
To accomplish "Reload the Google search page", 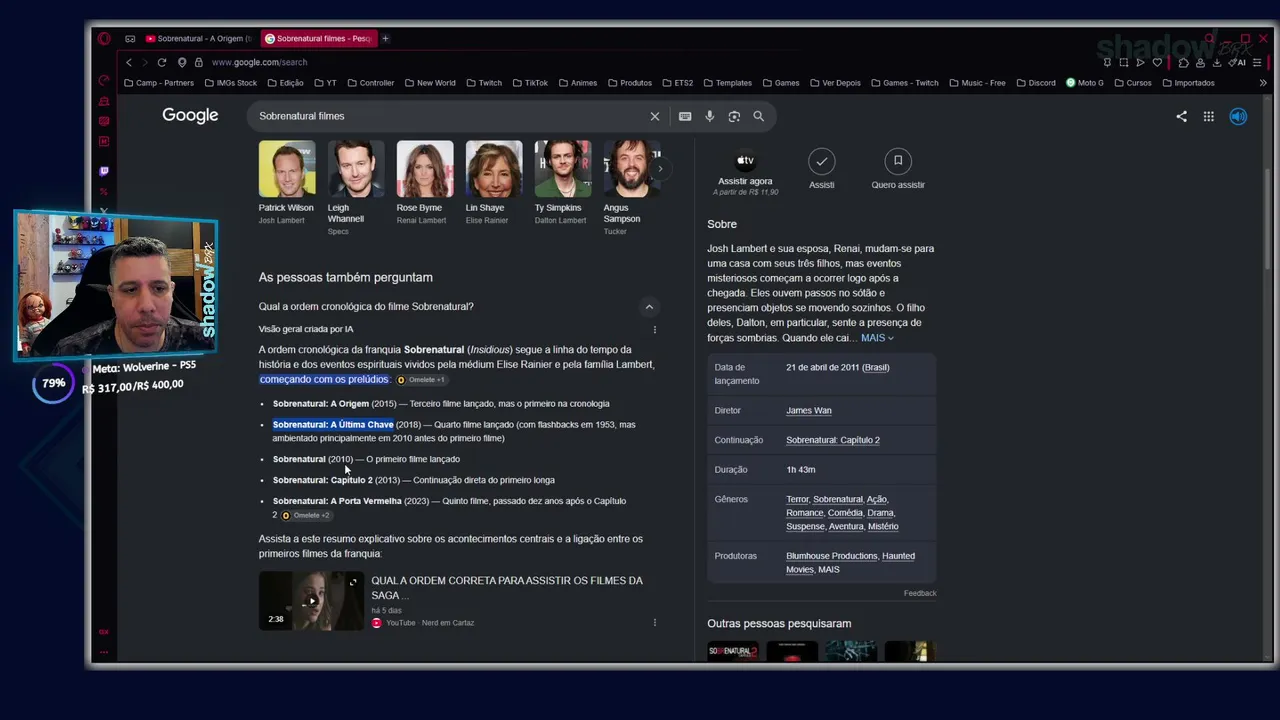I will tap(162, 62).
